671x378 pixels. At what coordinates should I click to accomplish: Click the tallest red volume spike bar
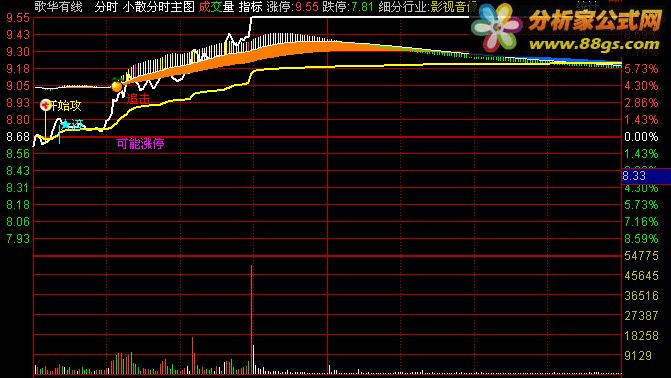click(252, 319)
